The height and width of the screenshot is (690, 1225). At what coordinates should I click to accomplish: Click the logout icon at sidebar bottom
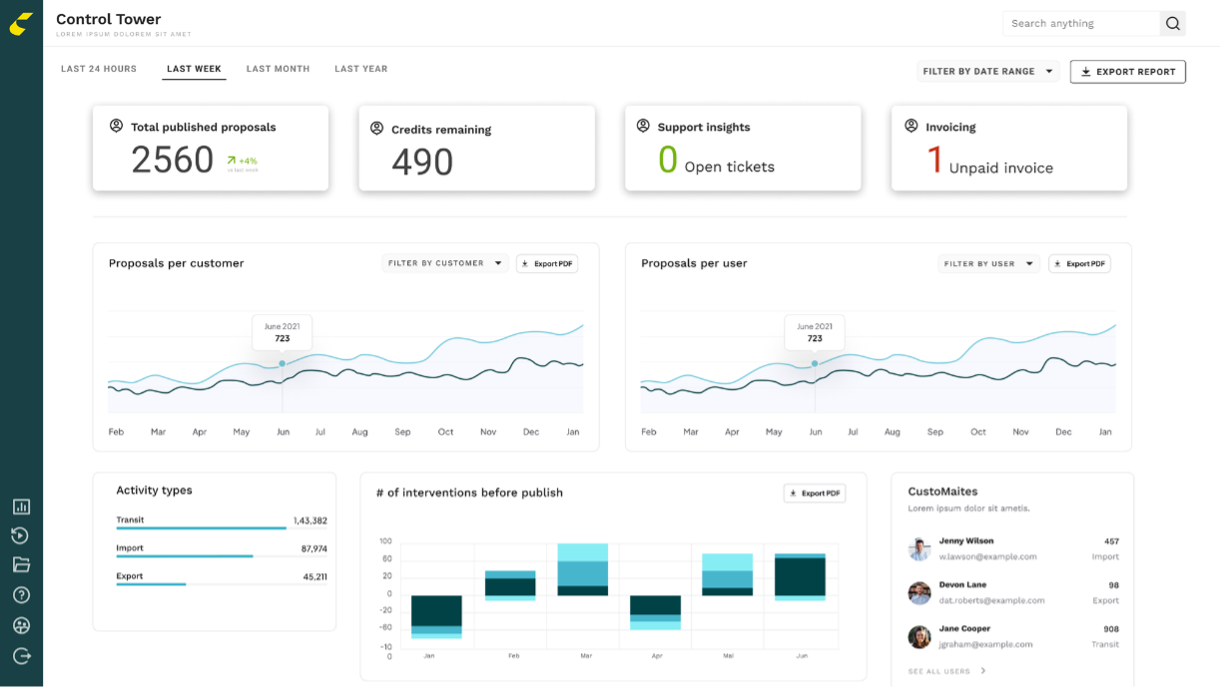click(x=21, y=656)
